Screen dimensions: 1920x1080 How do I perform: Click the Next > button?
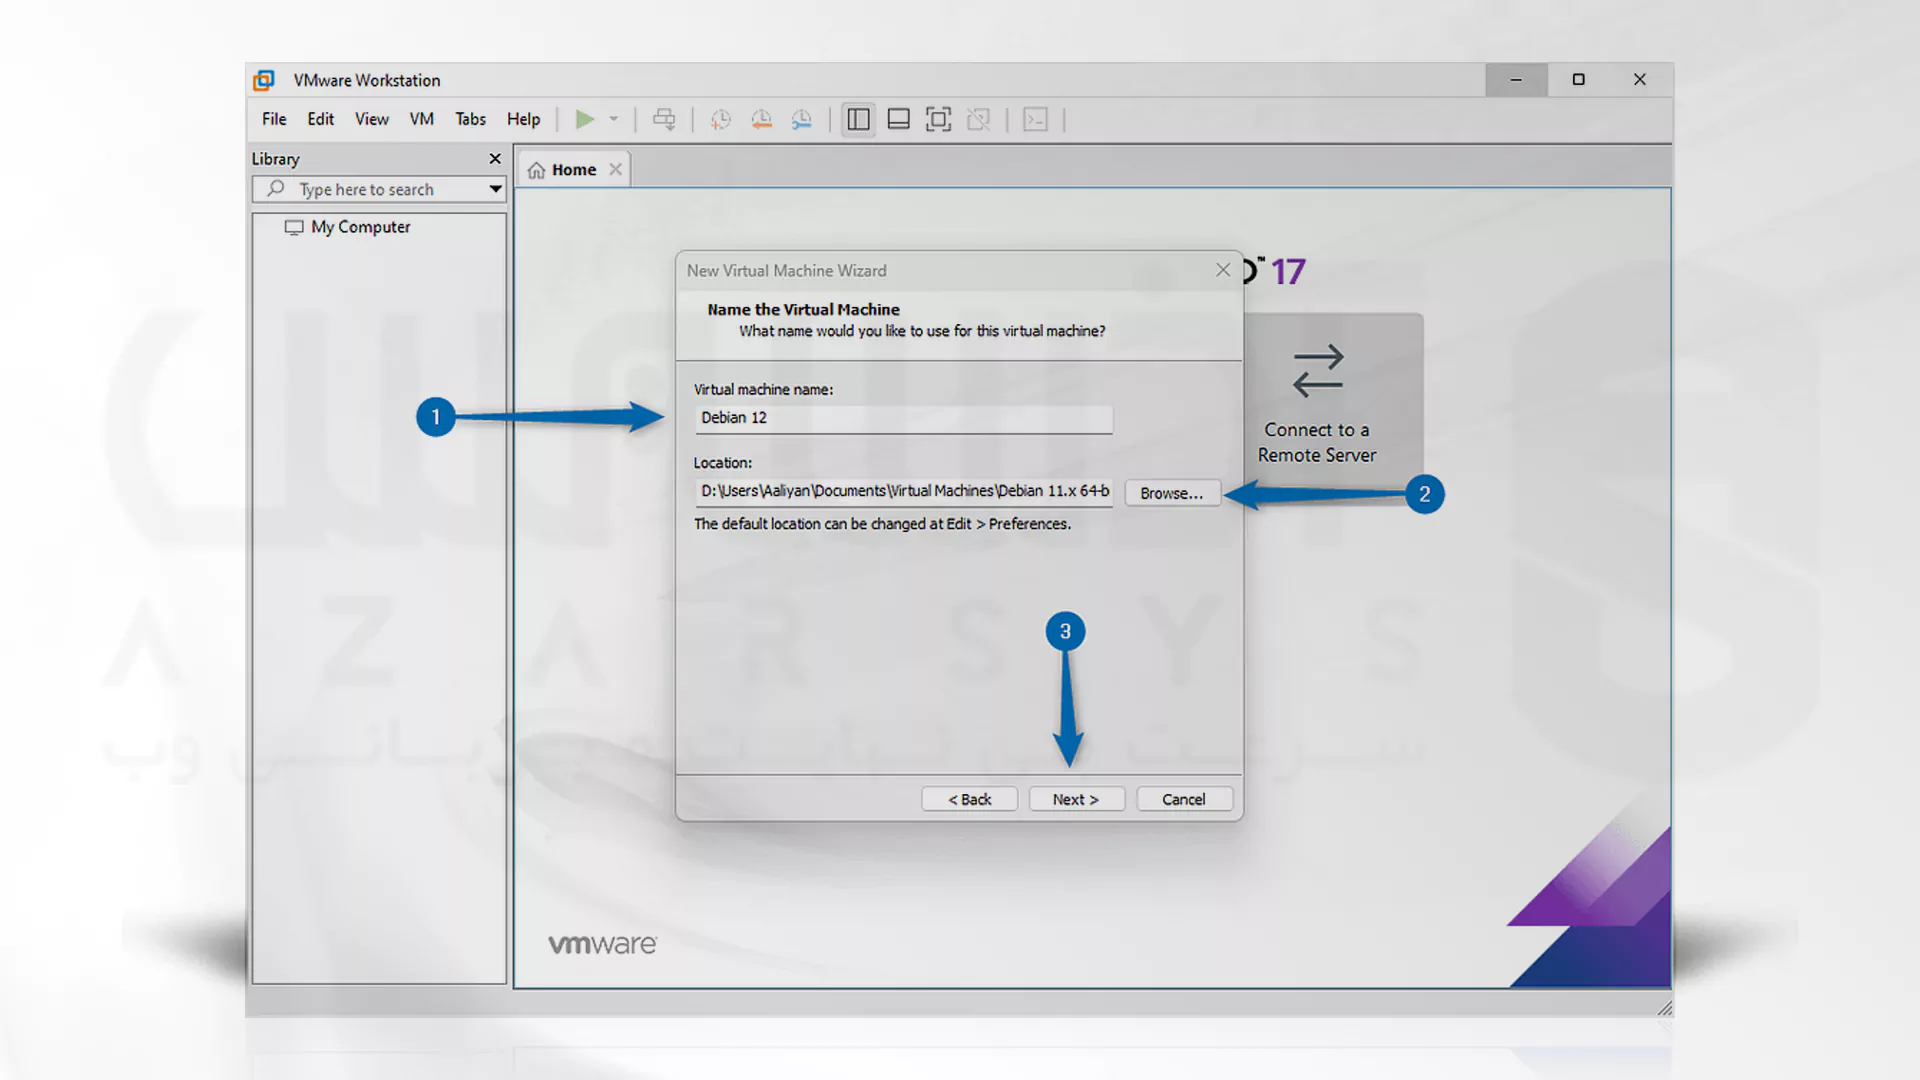(x=1076, y=799)
